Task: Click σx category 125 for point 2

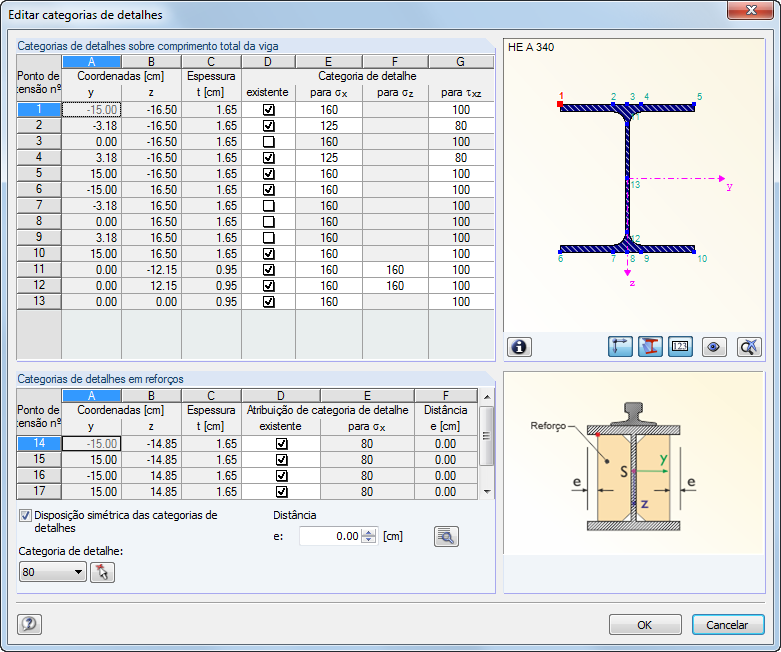Action: pyautogui.click(x=329, y=126)
